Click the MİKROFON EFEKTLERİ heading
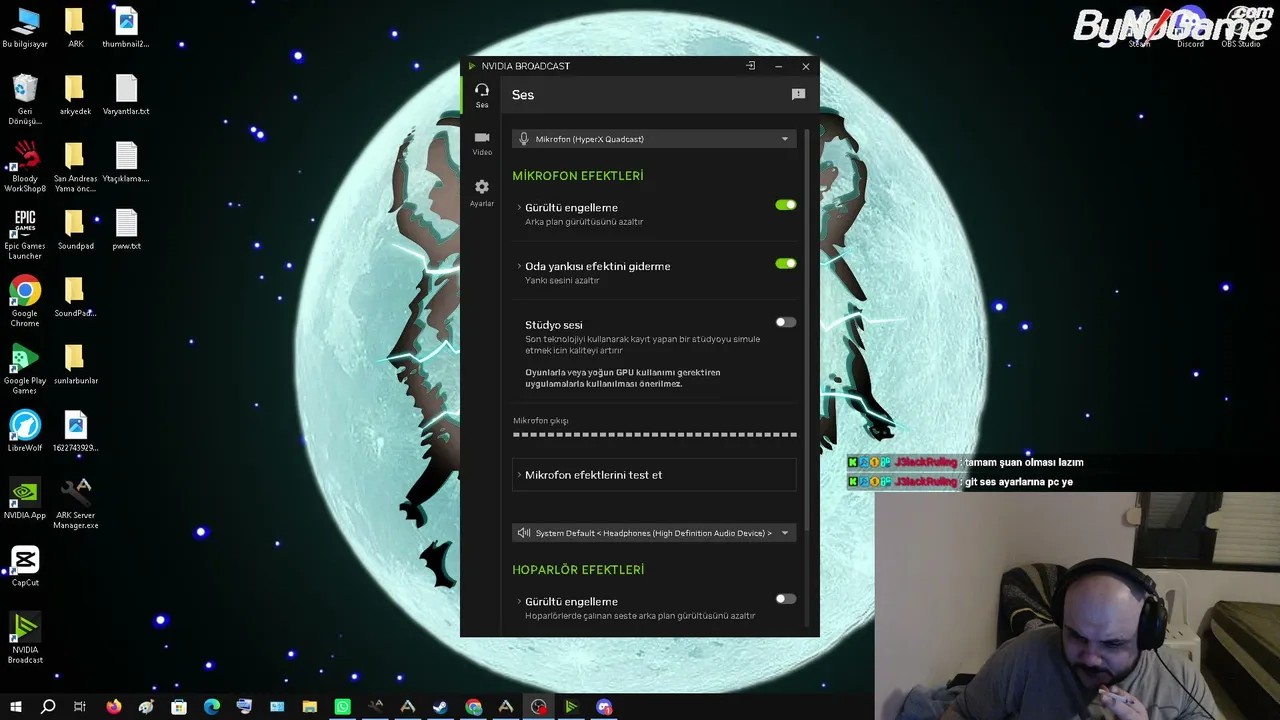Screen dimensions: 1280x720 point(578,176)
